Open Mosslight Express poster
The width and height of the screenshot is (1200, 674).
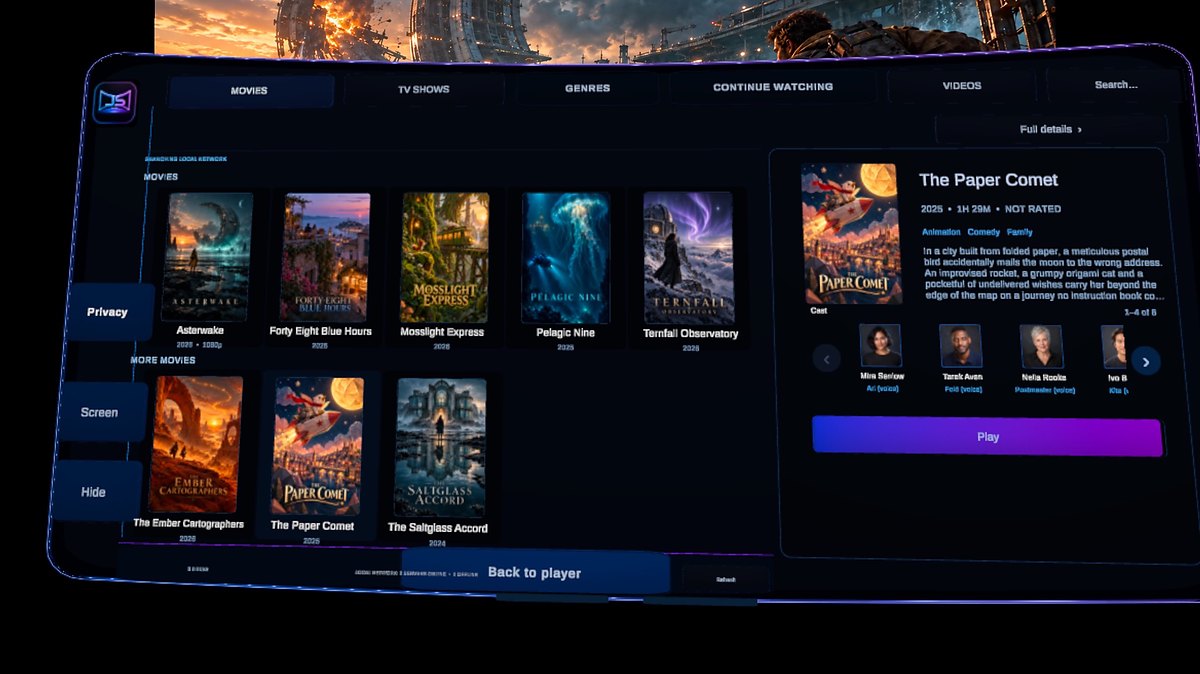pyautogui.click(x=445, y=257)
